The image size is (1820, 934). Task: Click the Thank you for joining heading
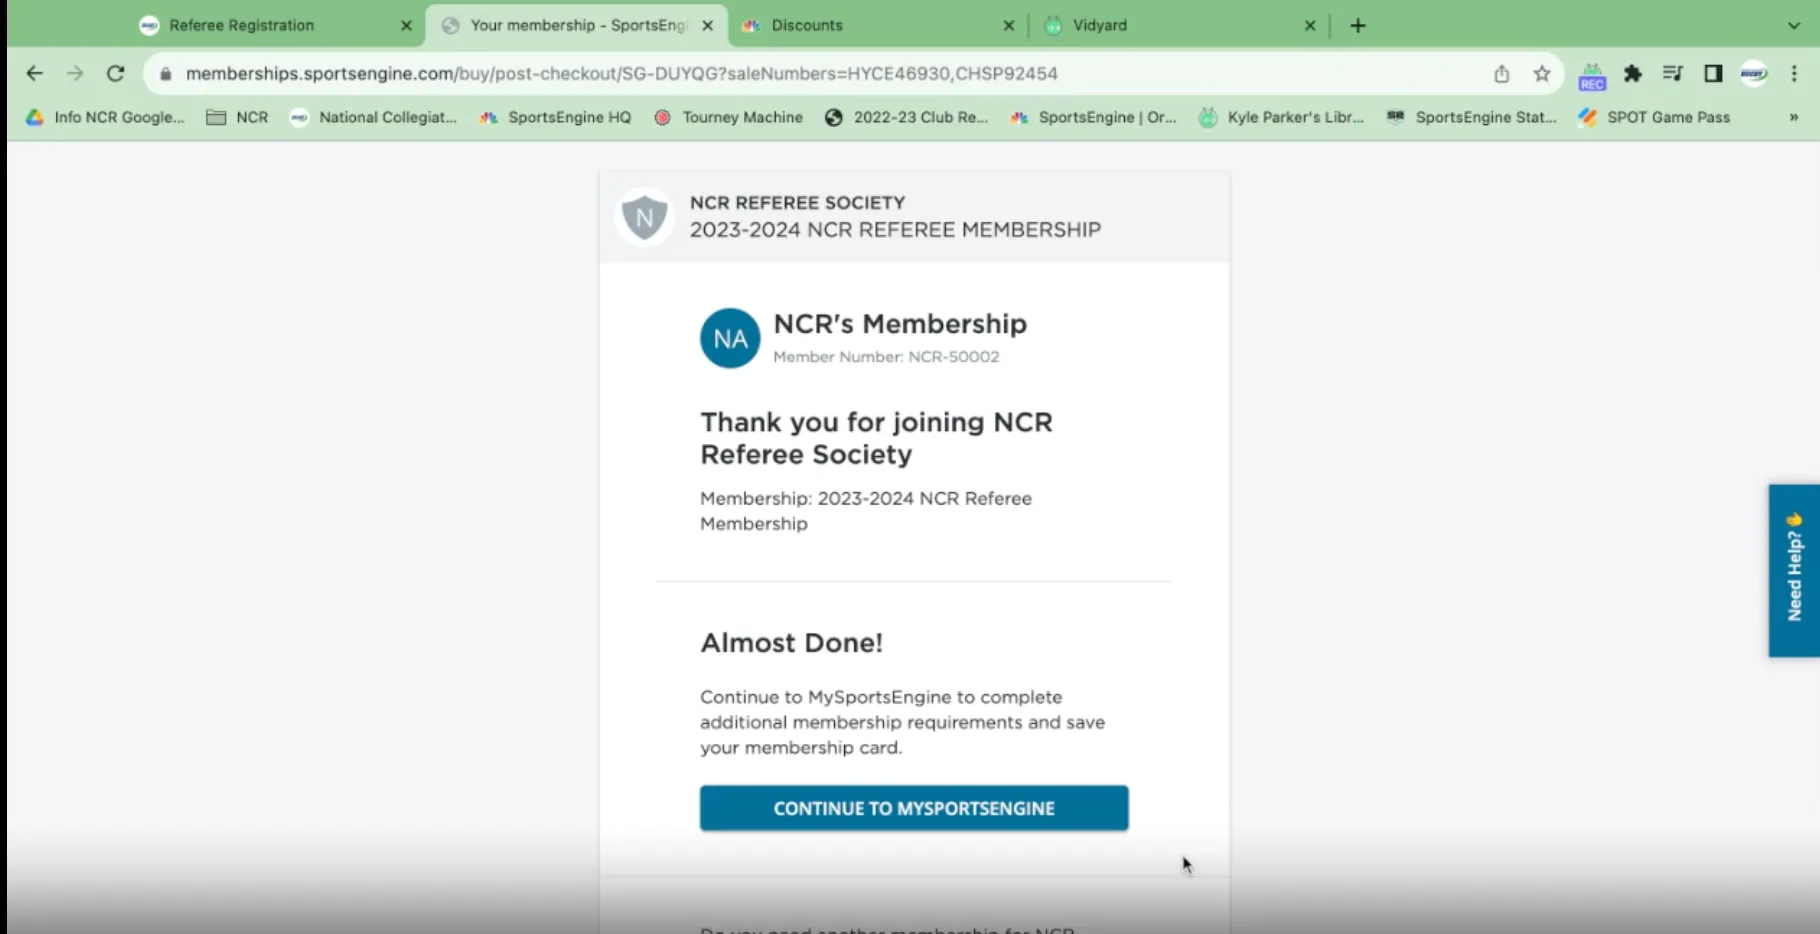tap(876, 438)
